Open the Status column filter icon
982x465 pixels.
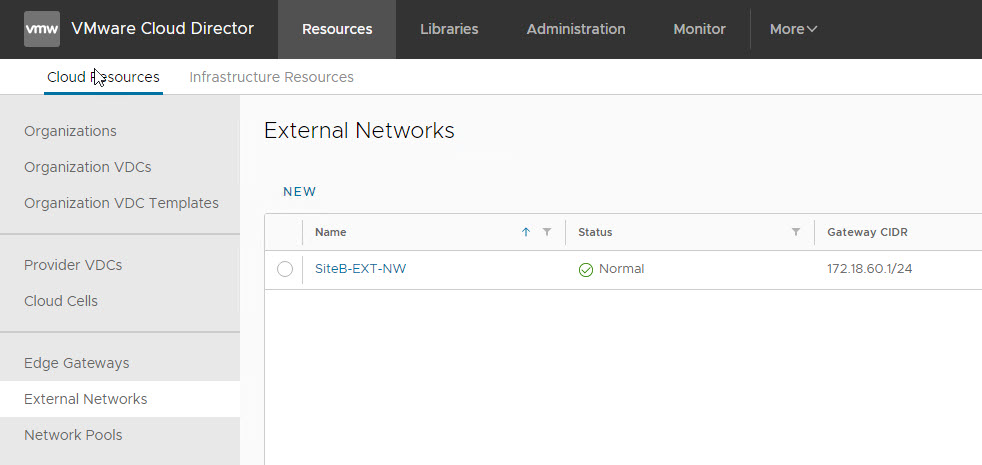(x=796, y=232)
